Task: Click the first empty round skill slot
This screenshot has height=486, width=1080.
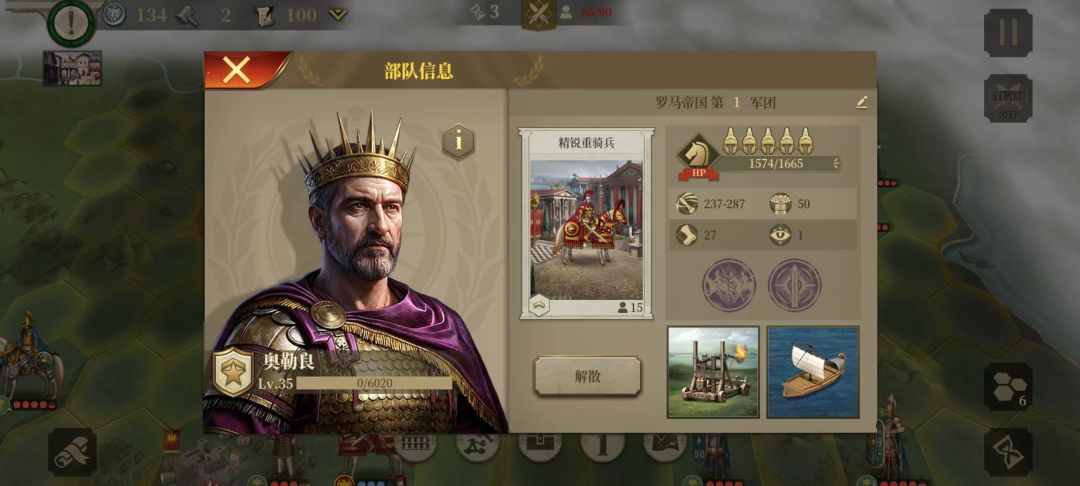Action: point(729,285)
